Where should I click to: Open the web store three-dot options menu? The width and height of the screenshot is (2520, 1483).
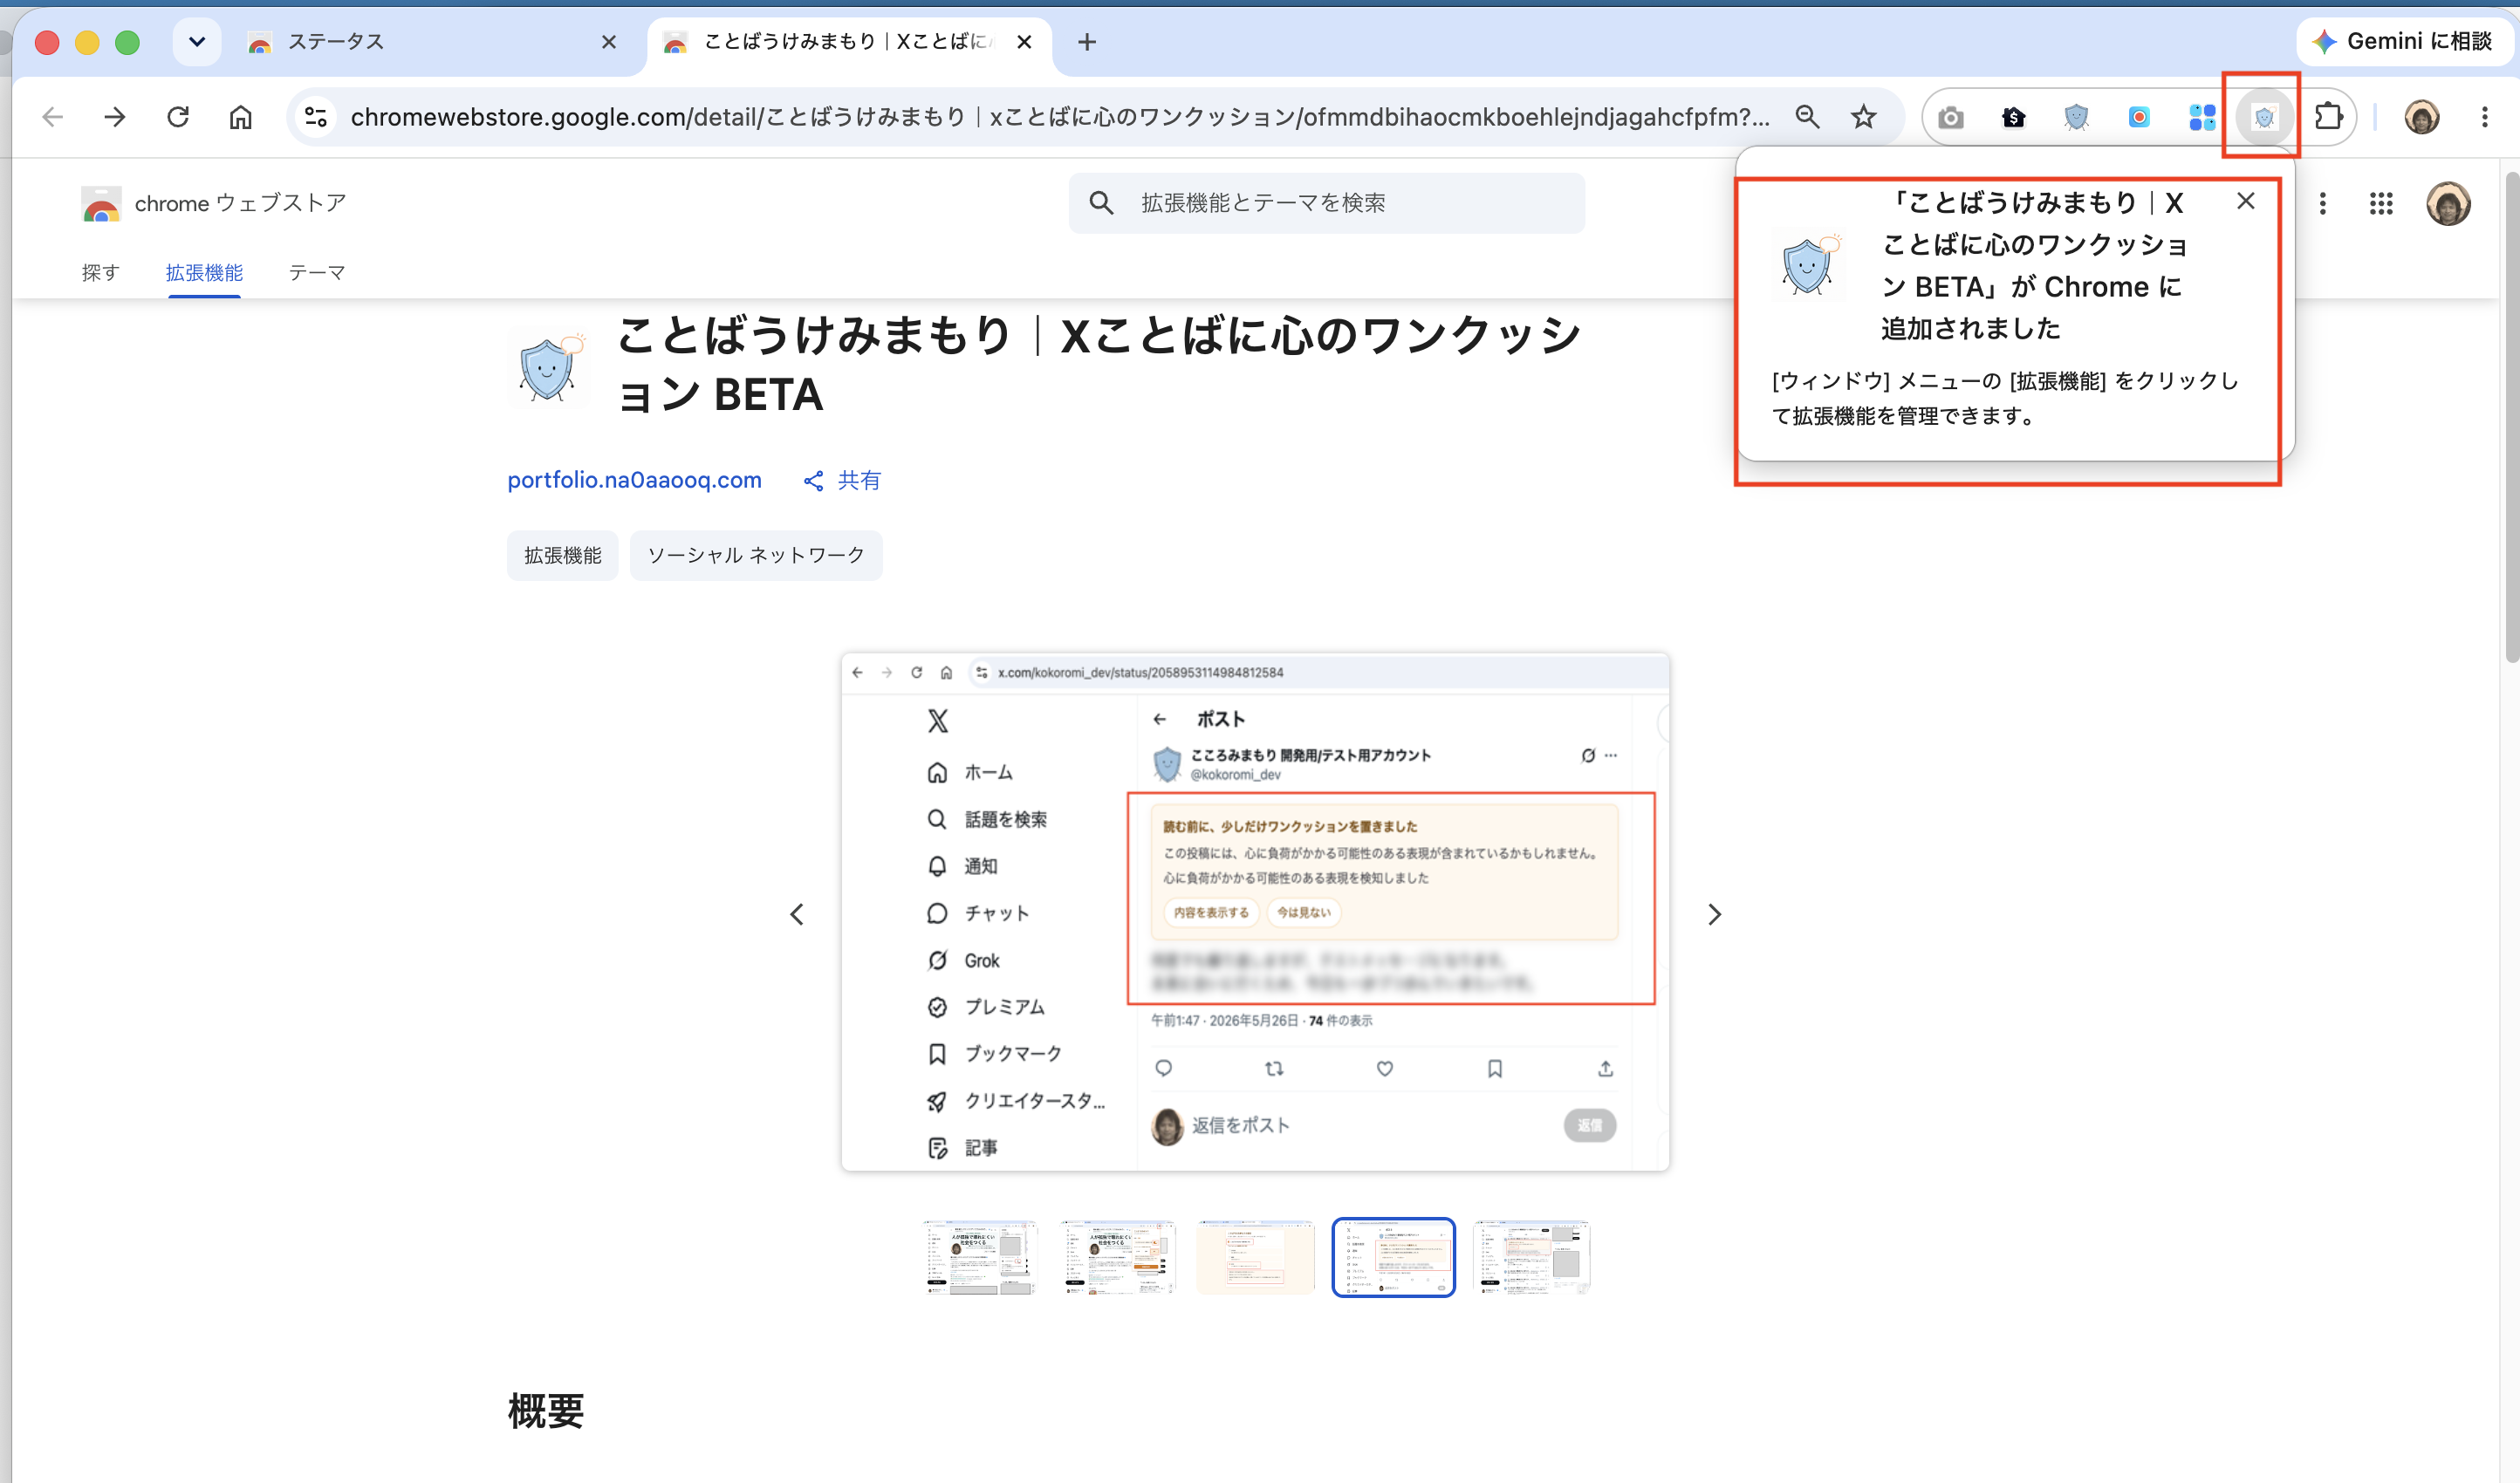tap(2322, 204)
